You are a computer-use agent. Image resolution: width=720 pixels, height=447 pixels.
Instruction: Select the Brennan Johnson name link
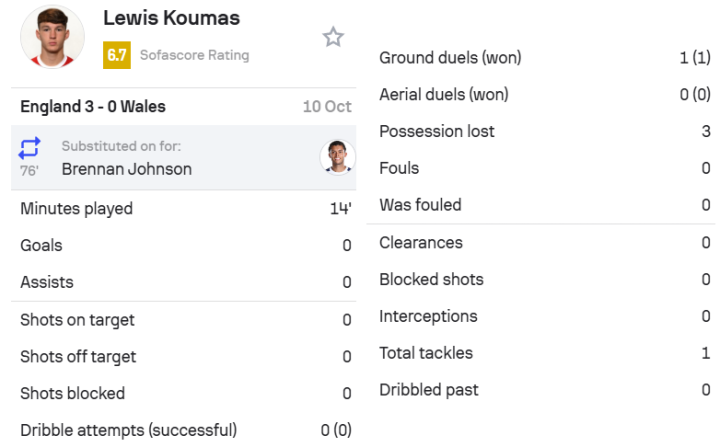(127, 169)
